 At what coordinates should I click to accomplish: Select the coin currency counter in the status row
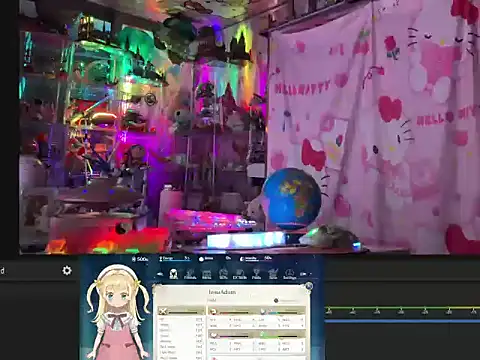(140, 259)
